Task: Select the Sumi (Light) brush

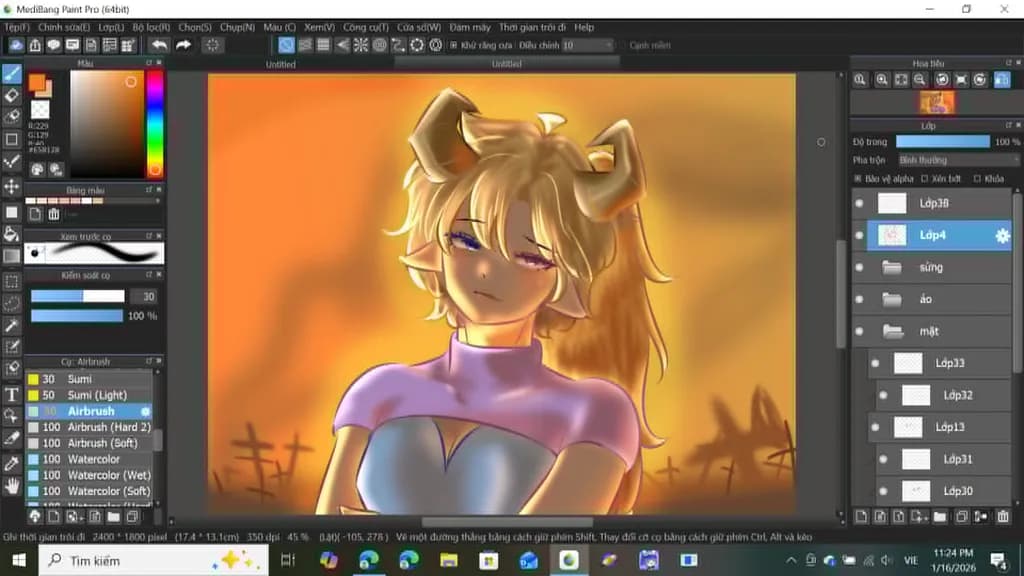Action: (89, 395)
